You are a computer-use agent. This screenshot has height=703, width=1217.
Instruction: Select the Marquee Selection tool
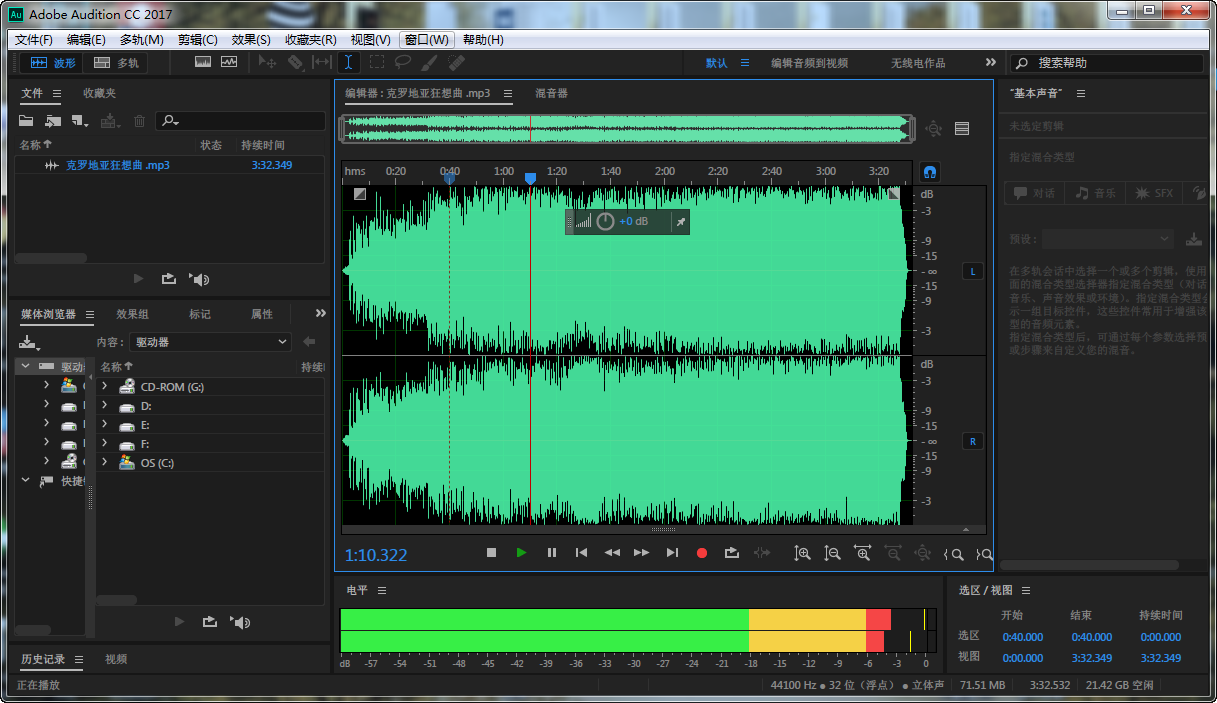click(377, 62)
